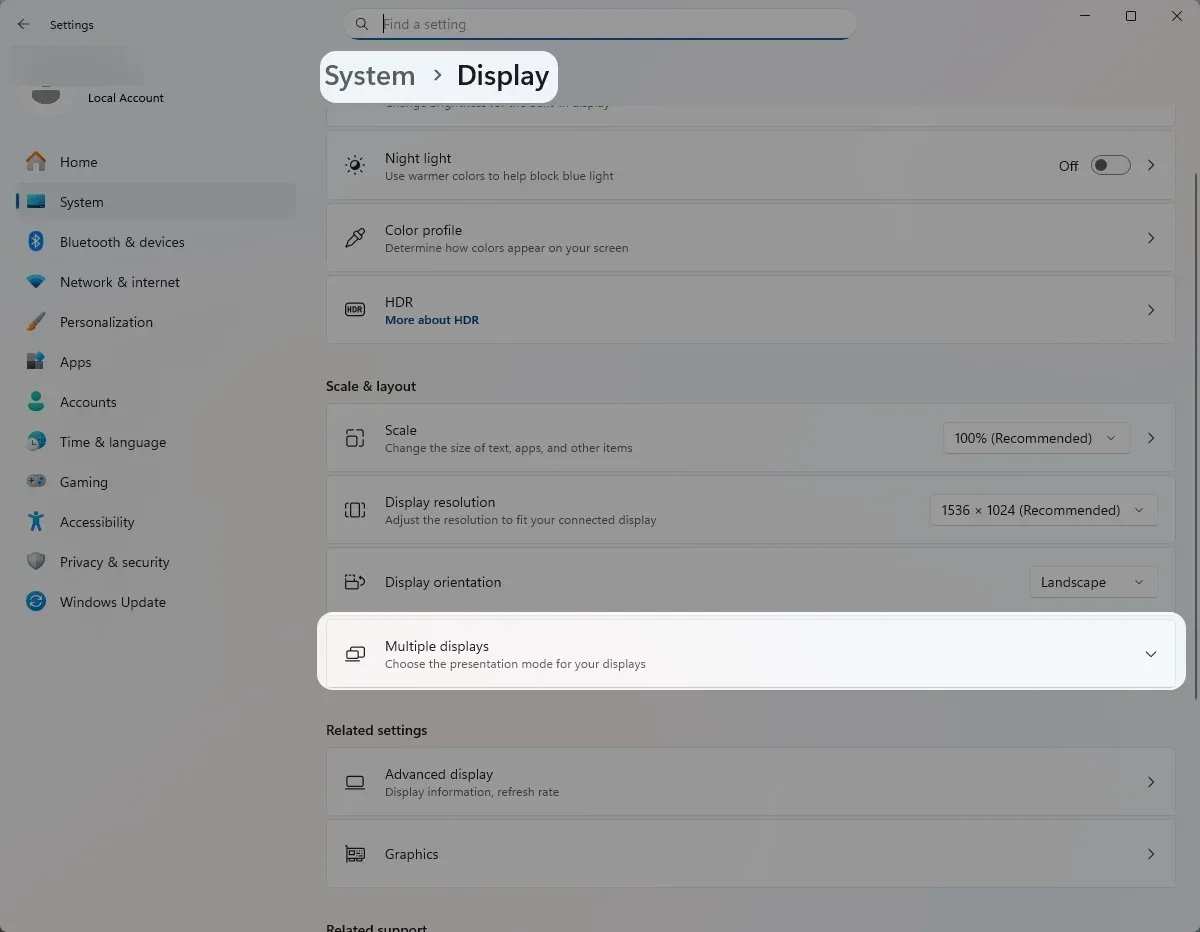Click the System monitor icon in sidebar
Image resolution: width=1200 pixels, height=932 pixels.
(x=36, y=201)
